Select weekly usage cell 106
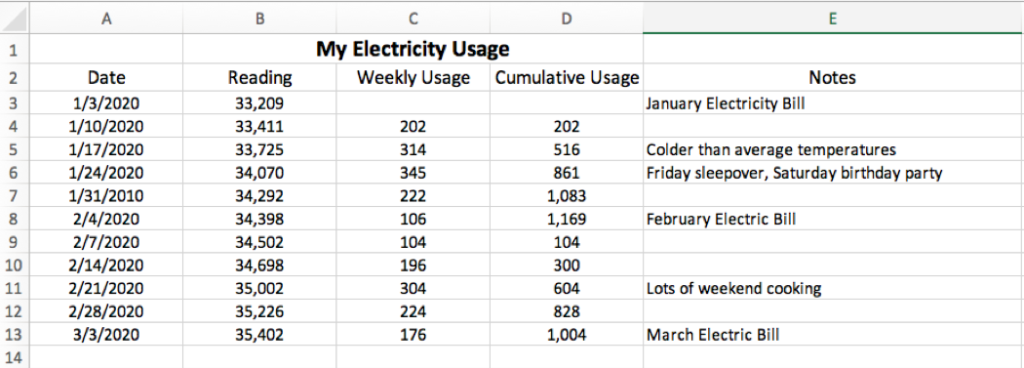This screenshot has width=1024, height=368. tap(413, 219)
